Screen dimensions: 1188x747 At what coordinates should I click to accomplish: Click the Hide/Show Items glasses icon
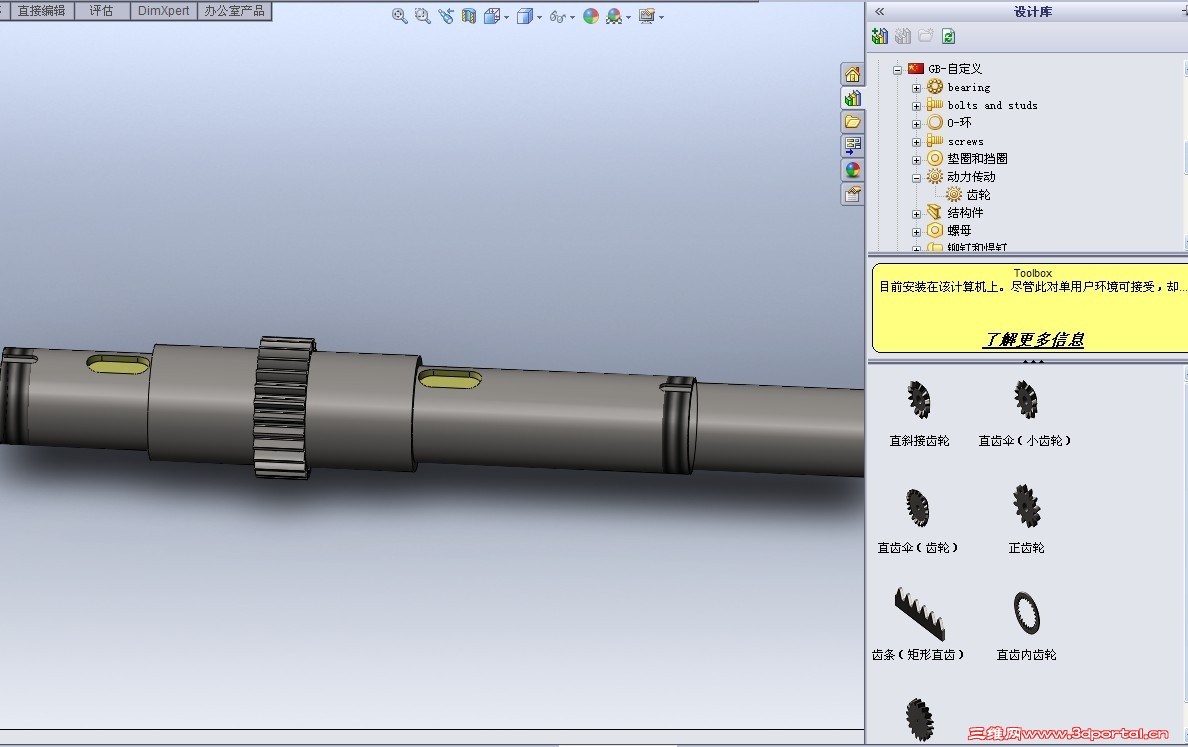coord(557,17)
